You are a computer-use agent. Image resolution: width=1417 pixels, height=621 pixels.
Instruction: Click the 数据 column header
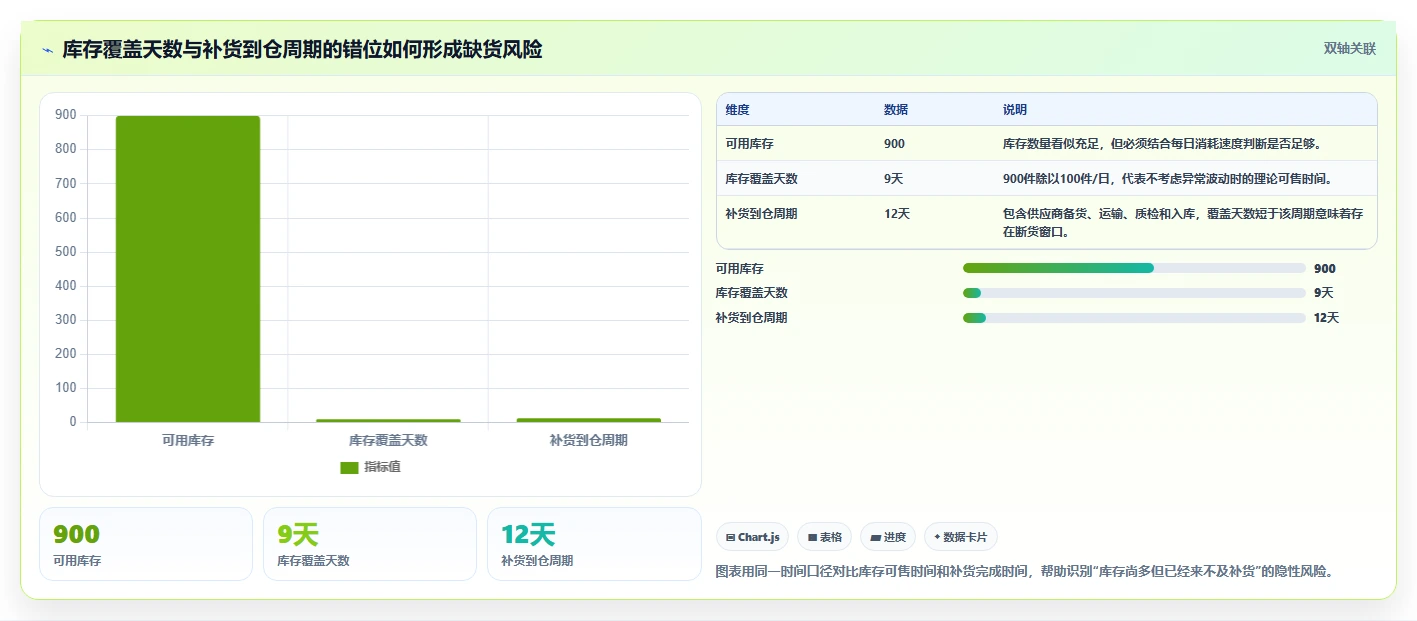(x=896, y=110)
